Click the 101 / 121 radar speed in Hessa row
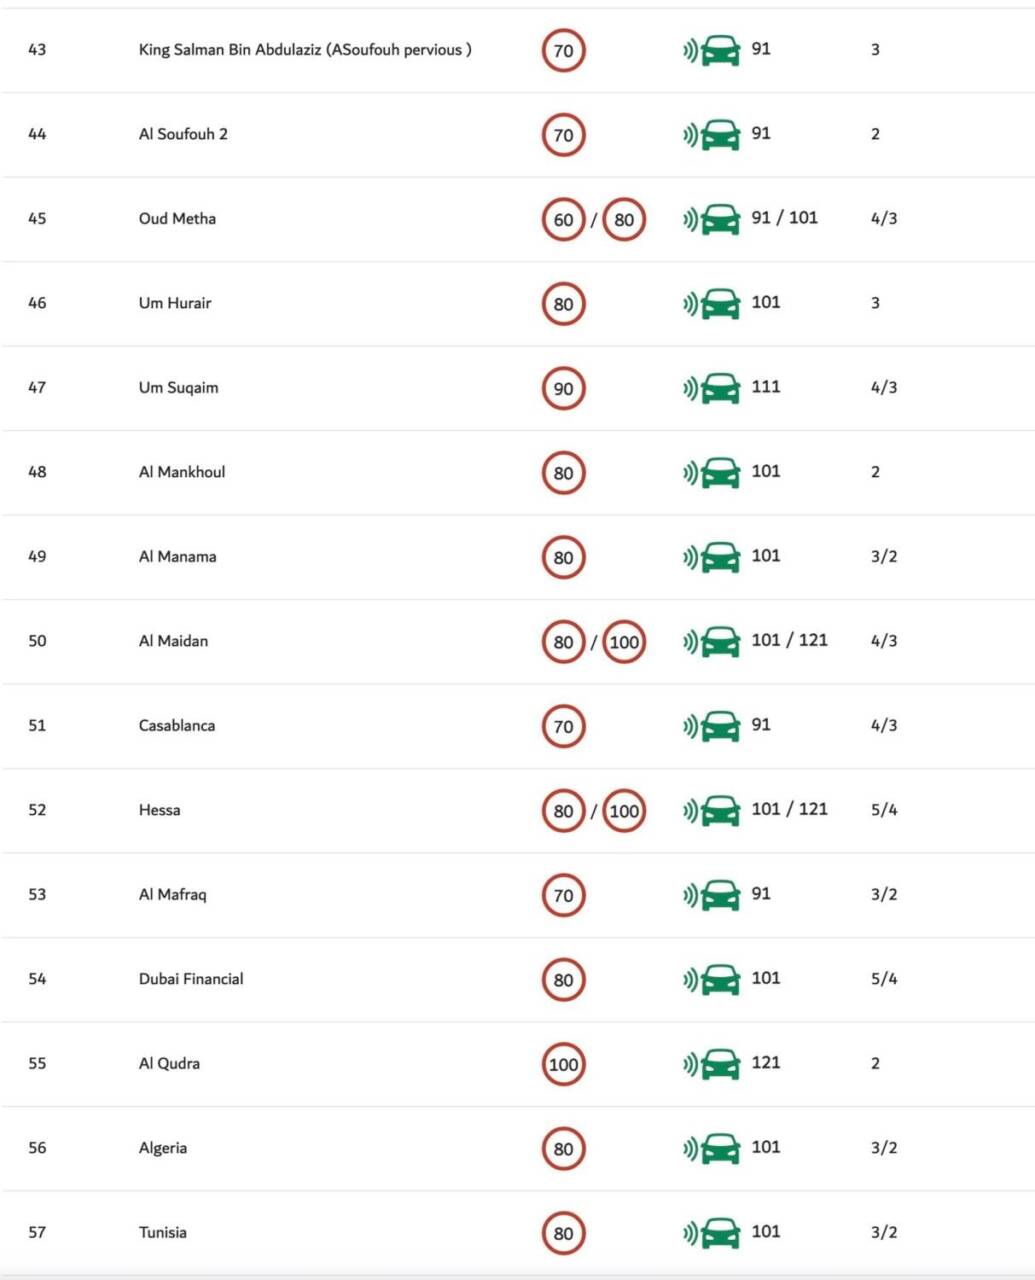 click(790, 809)
